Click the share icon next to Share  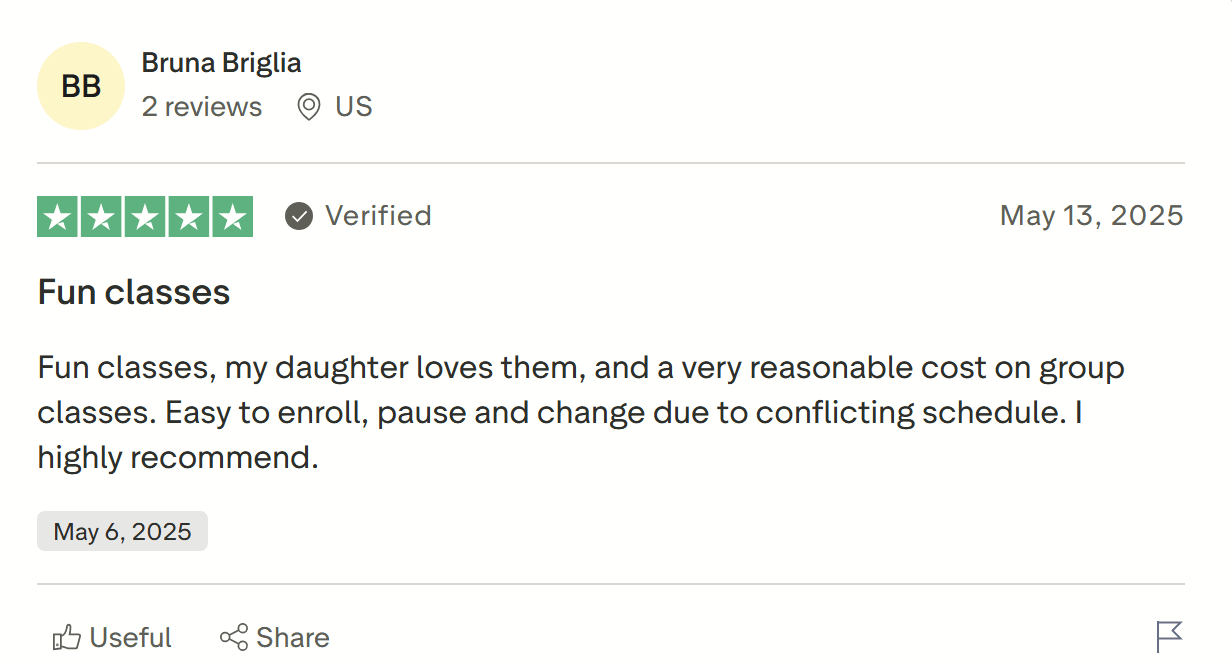234,638
